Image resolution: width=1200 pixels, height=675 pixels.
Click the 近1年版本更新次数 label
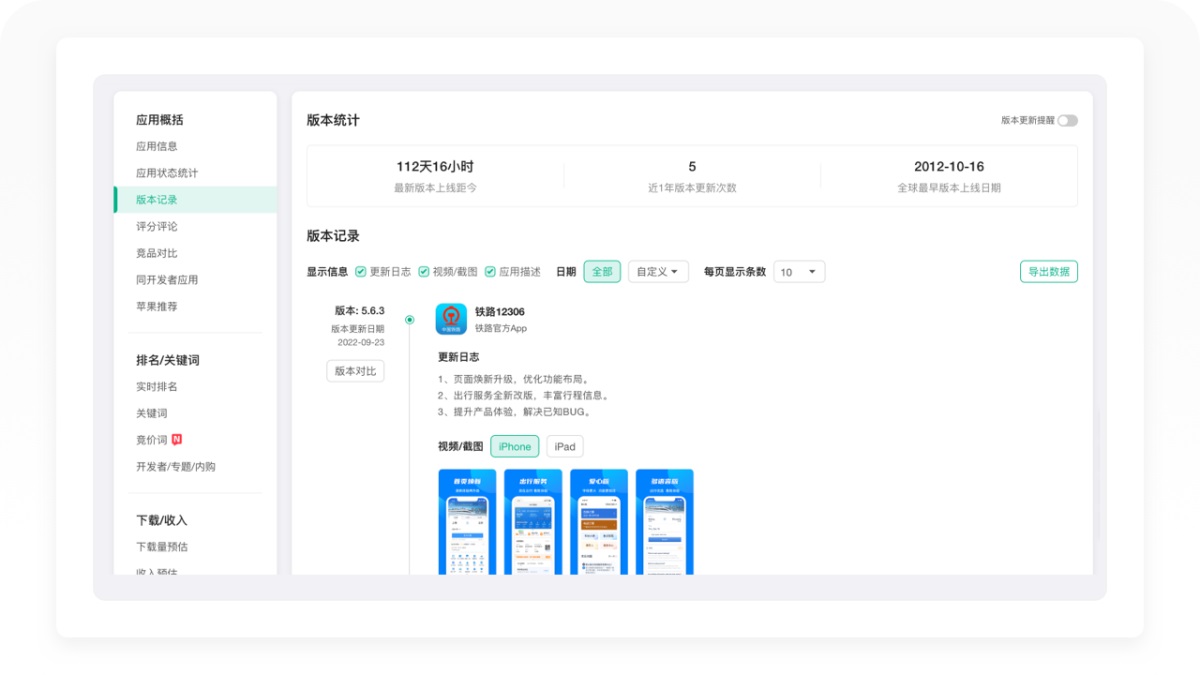(x=692, y=188)
